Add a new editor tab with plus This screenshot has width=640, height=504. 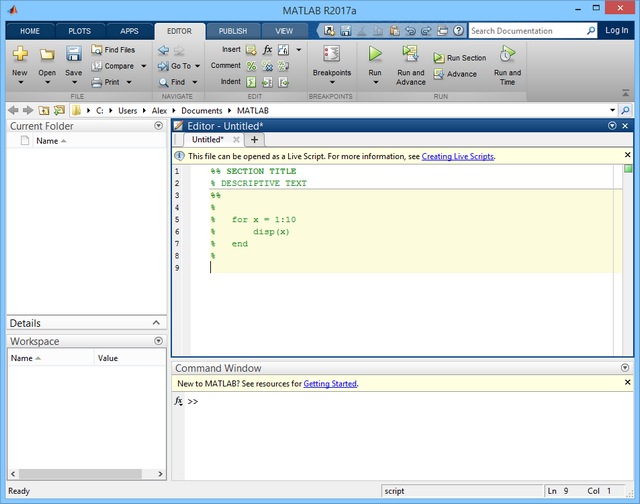click(254, 140)
